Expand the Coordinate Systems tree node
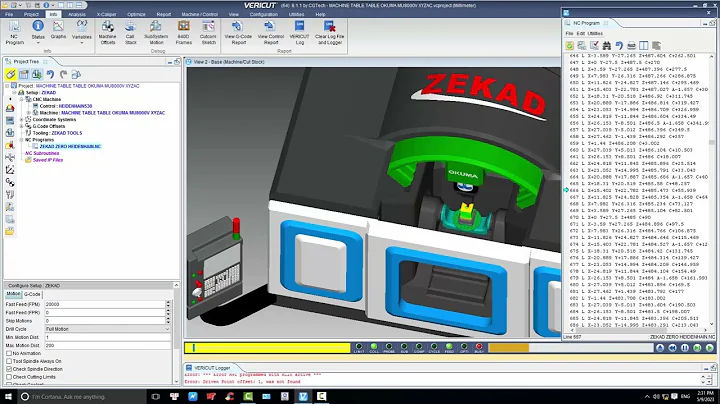The image size is (720, 404). 22,119
